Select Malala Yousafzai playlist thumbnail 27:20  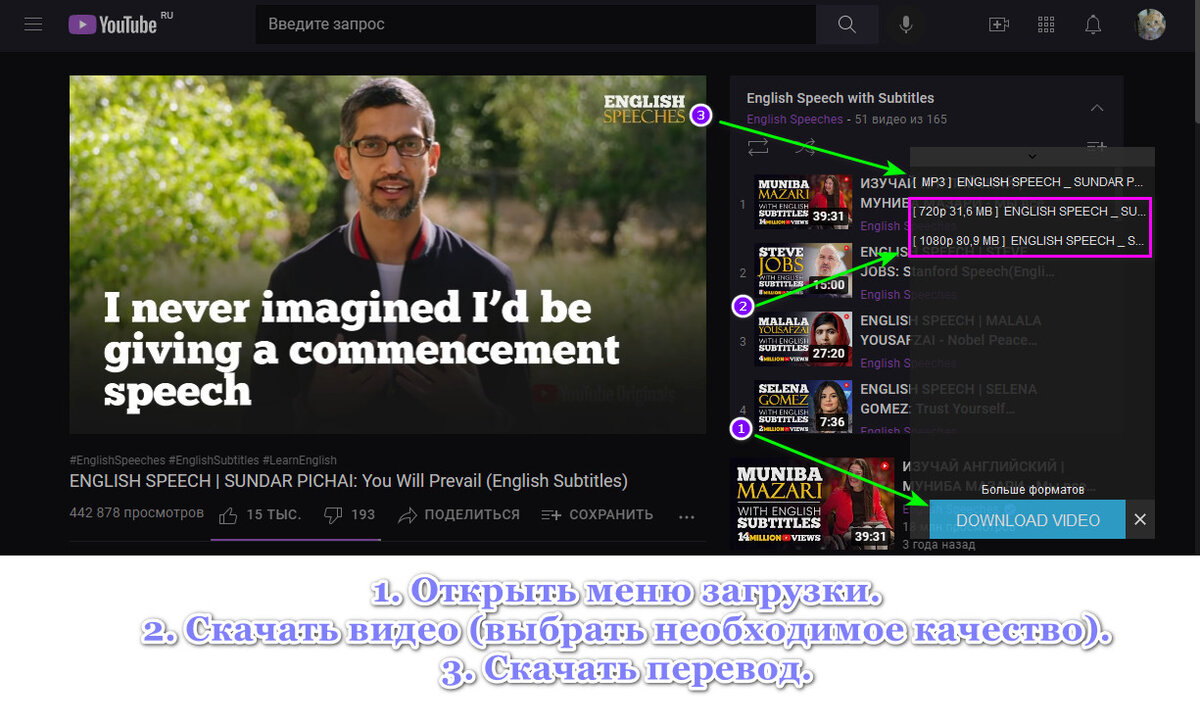pos(803,339)
